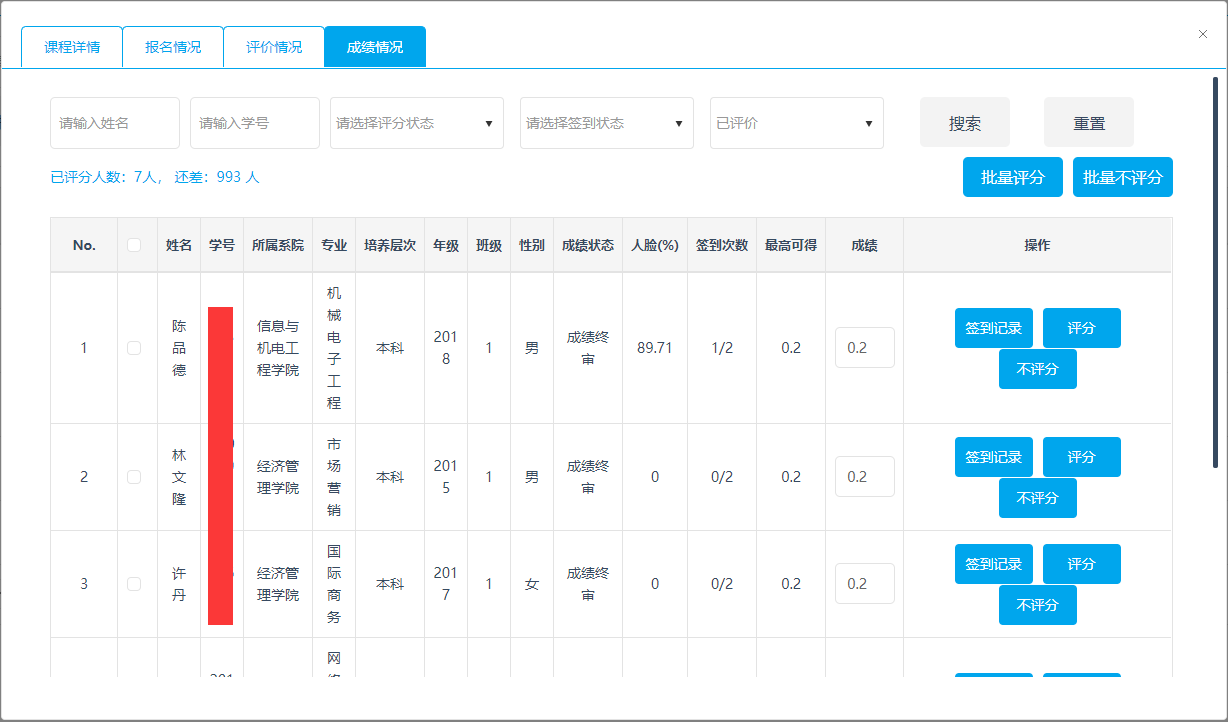Viewport: 1228px width, 722px height.
Task: Click the score field in 林文隆's row
Action: click(x=865, y=477)
